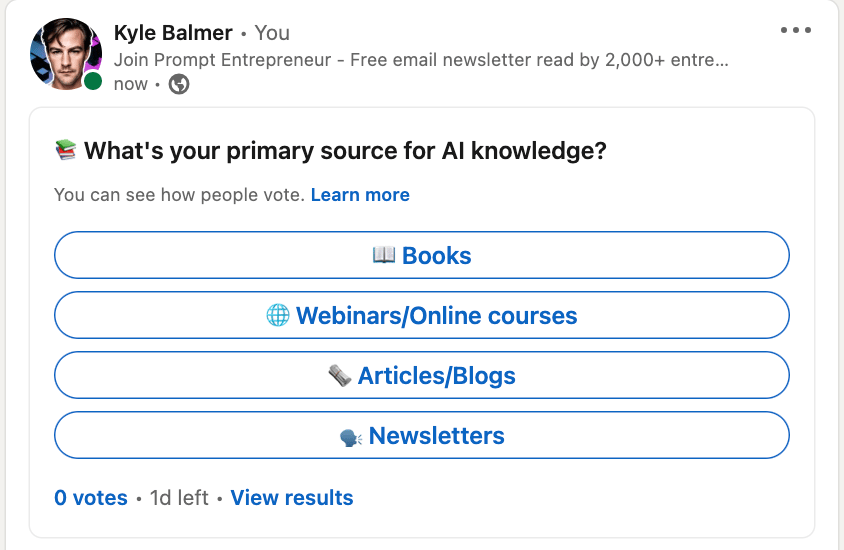The image size is (844, 550).
Task: Click the 1d left poll duration text
Action: coord(179,498)
